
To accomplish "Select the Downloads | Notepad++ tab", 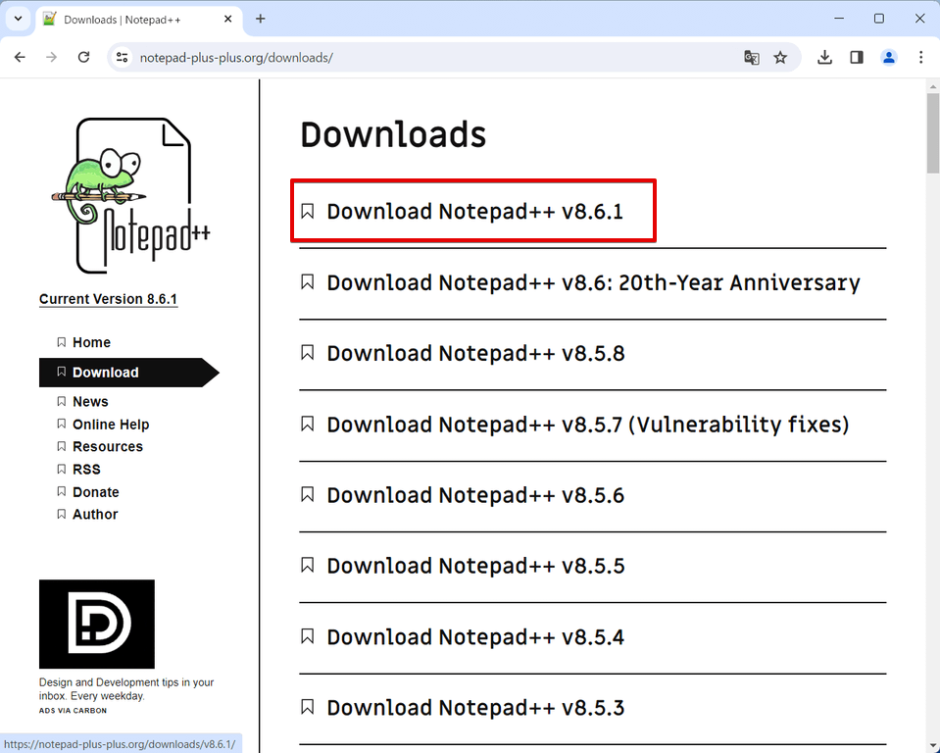I will pyautogui.click(x=139, y=20).
